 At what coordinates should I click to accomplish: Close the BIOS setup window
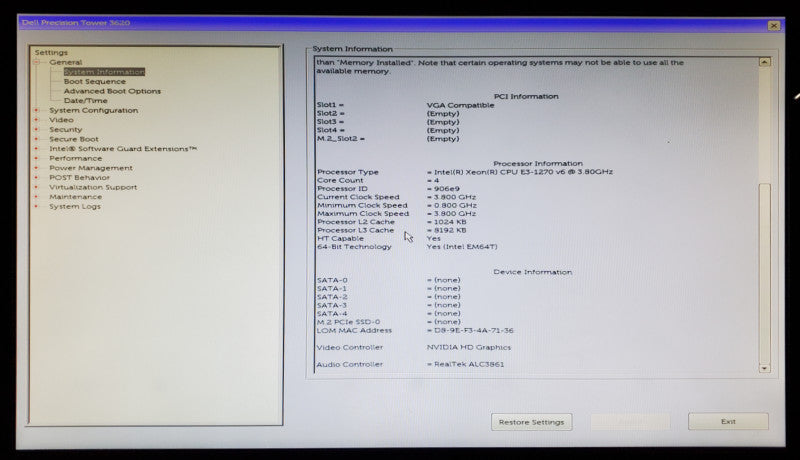point(773,25)
